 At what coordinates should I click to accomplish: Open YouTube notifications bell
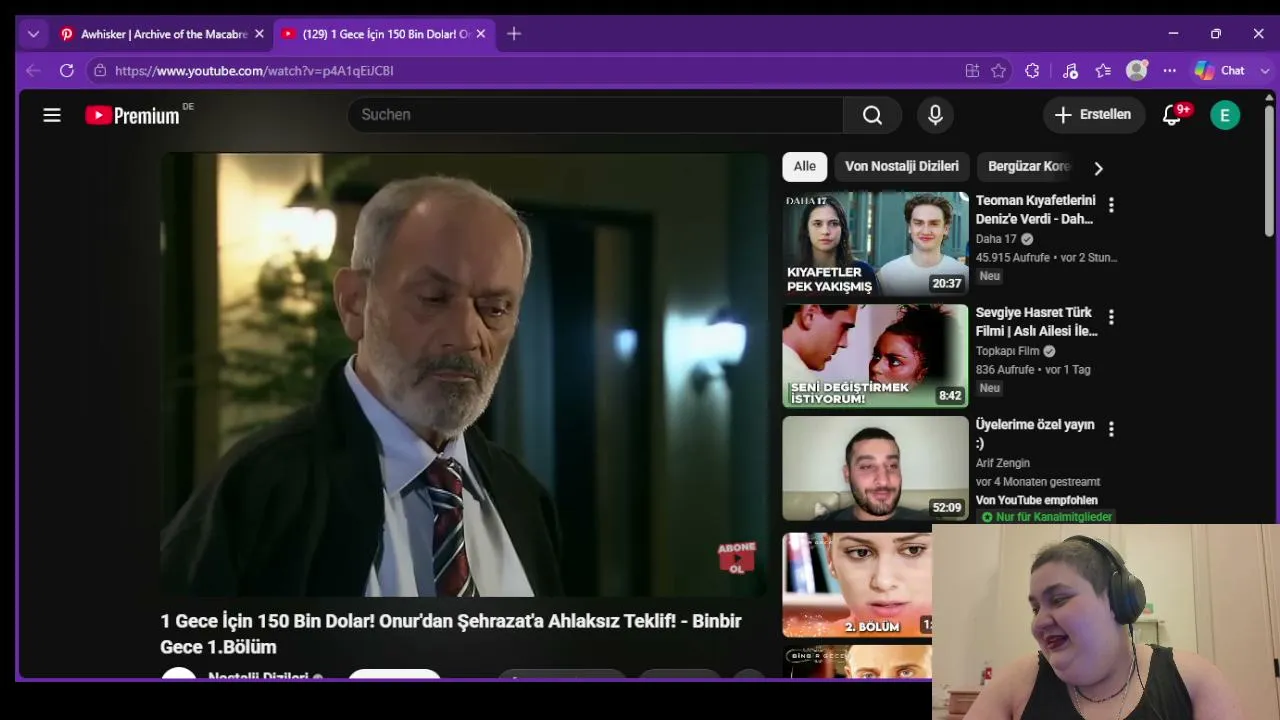click(1172, 115)
